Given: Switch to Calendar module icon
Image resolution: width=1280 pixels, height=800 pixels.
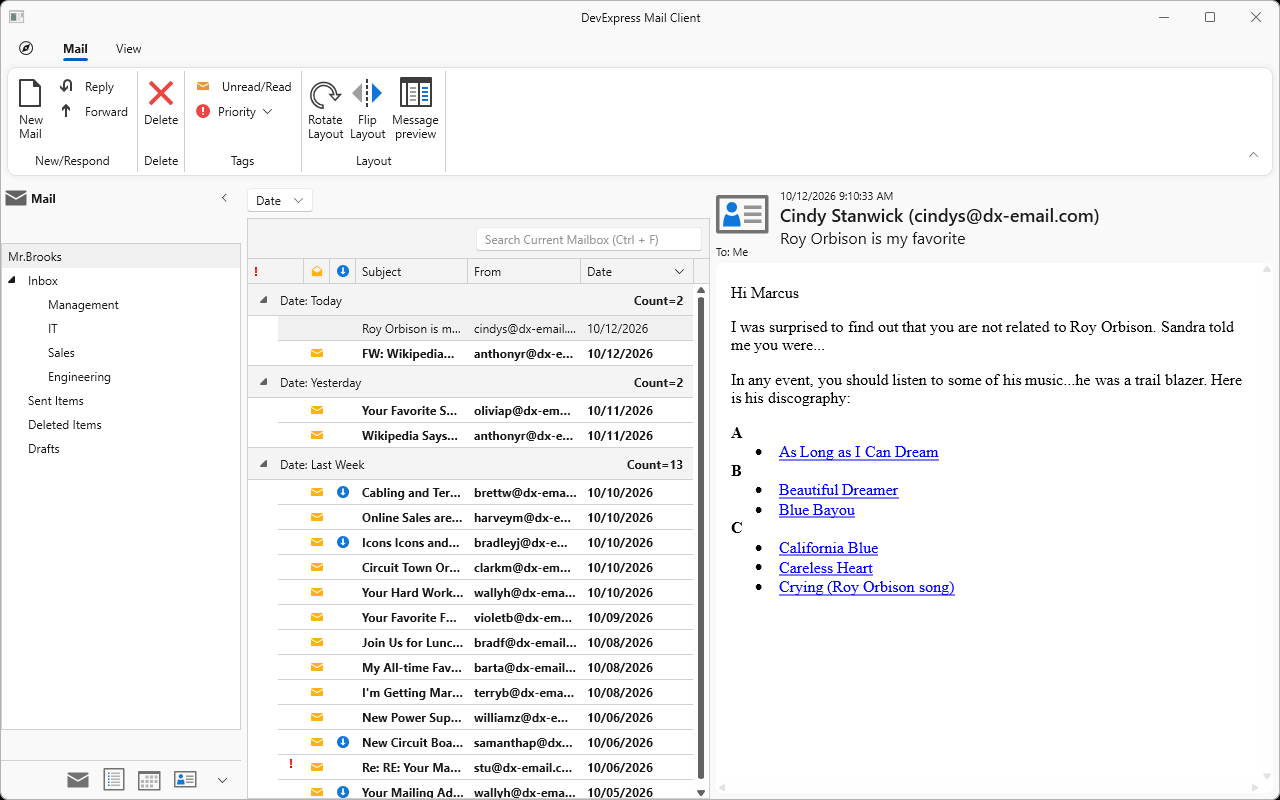Looking at the screenshot, I should coord(149,780).
